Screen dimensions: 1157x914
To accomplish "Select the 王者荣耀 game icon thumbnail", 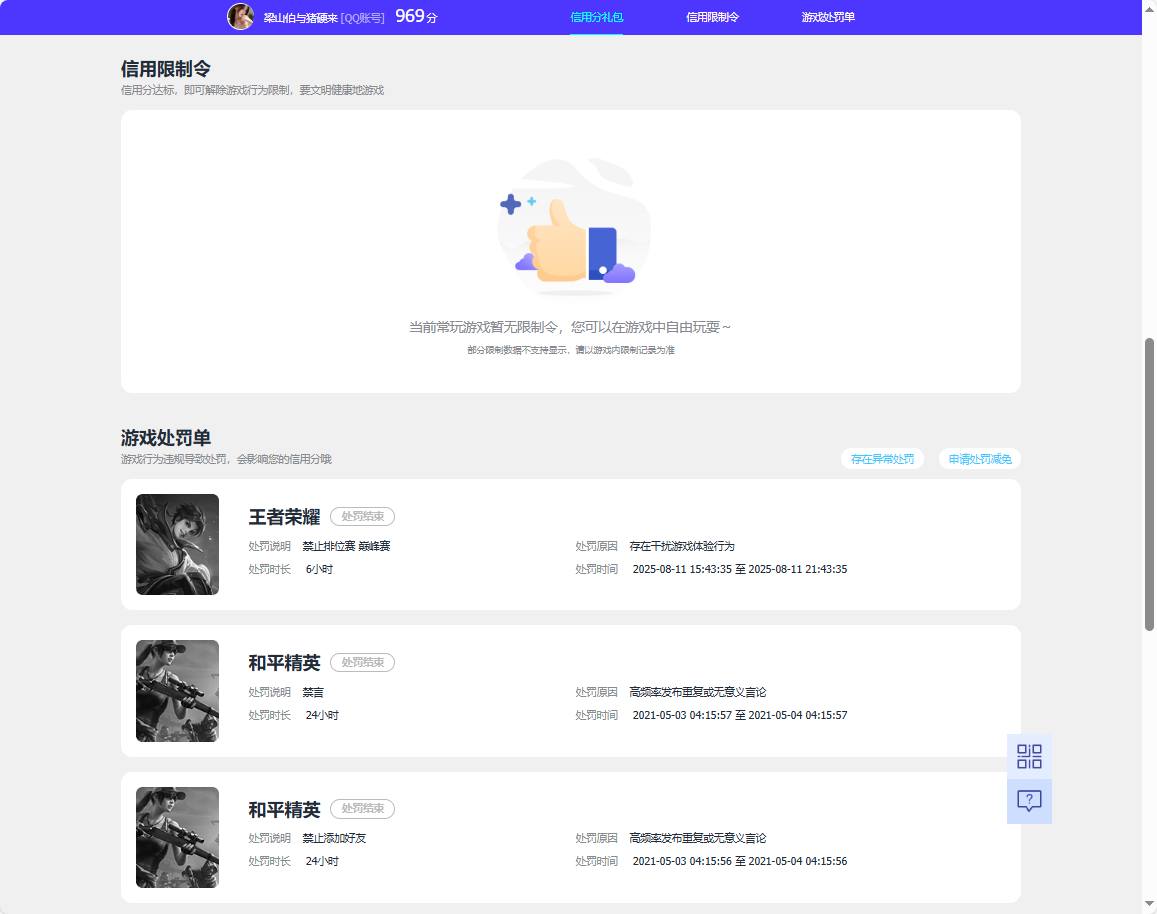I will 177,544.
